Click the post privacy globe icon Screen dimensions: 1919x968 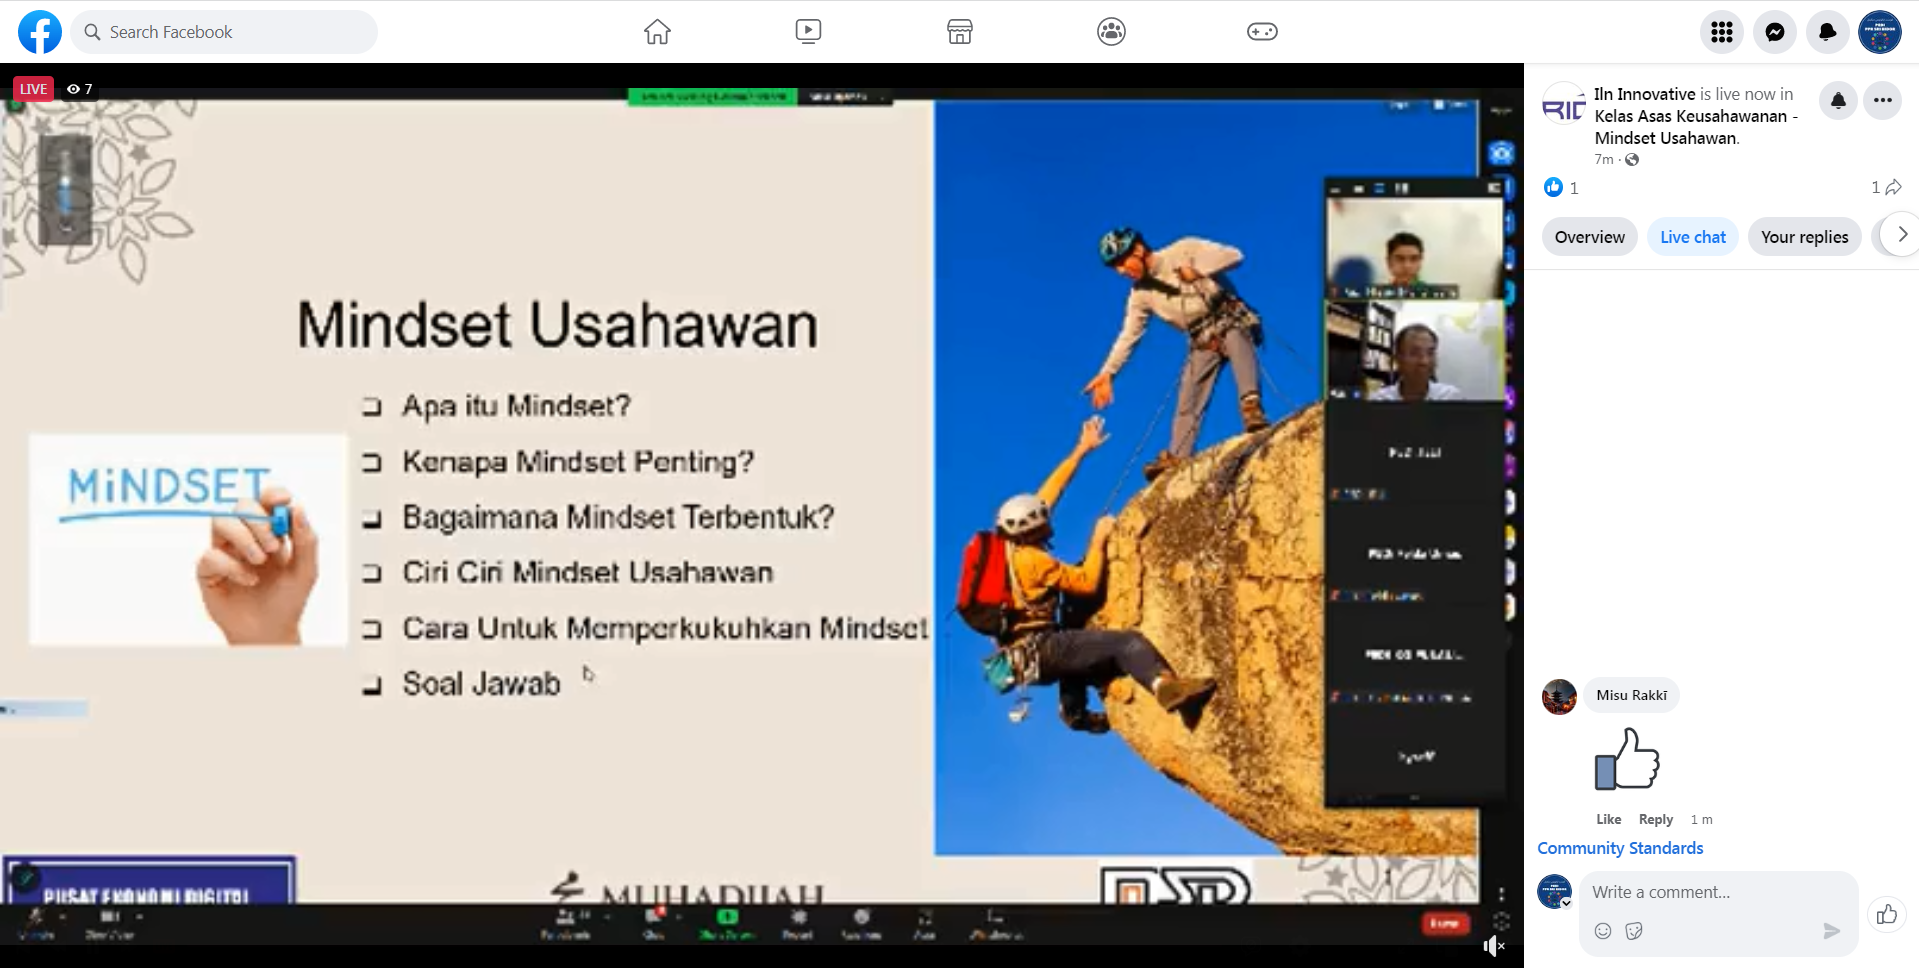1632,160
